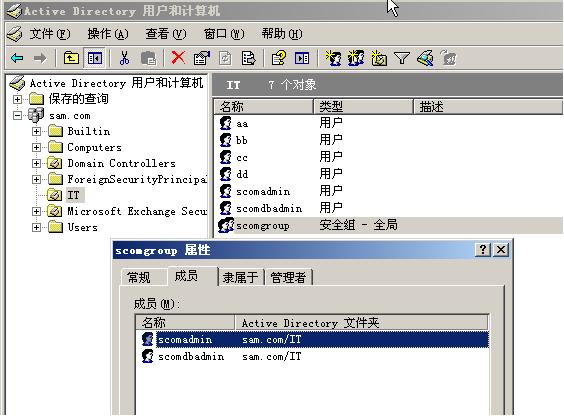Sort list by 名称 column header
Image resolution: width=564 pixels, height=416 pixels.
click(x=264, y=106)
